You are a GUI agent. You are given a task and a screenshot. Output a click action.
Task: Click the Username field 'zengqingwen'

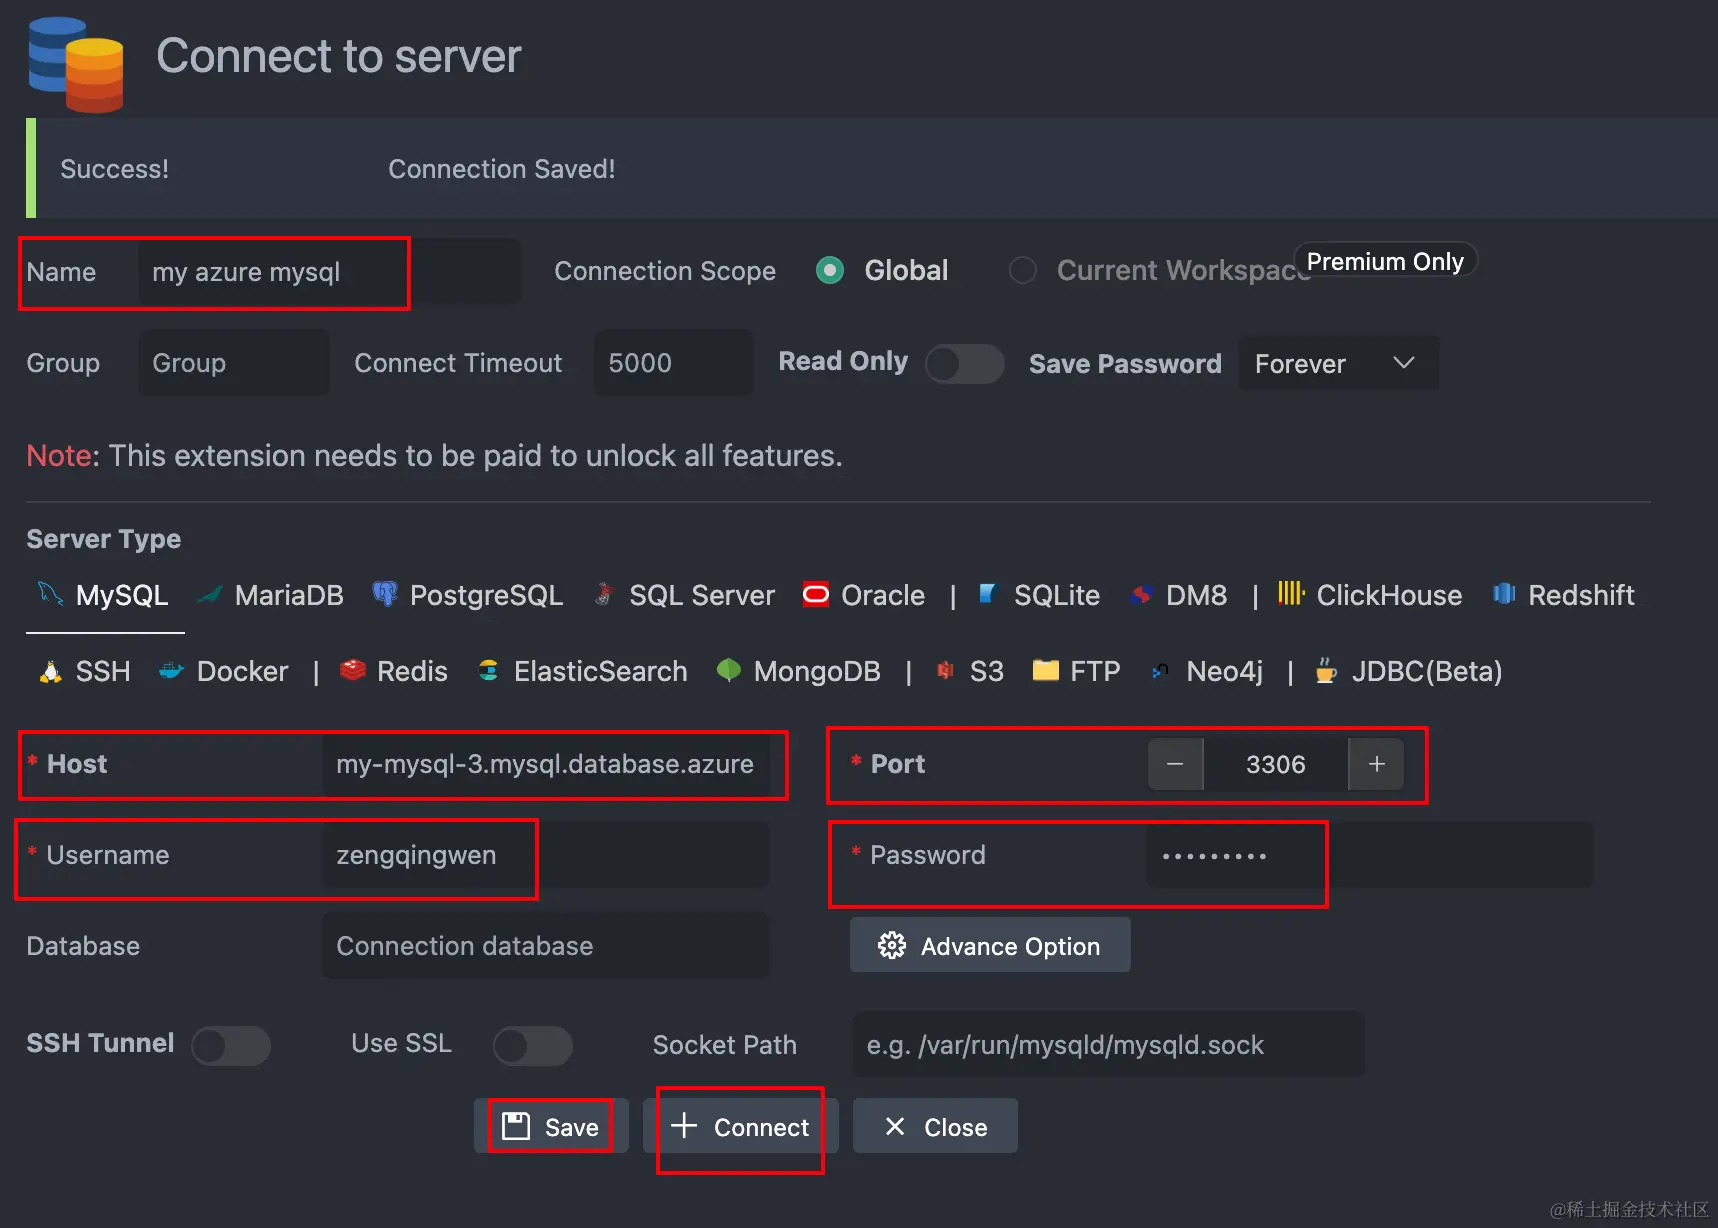[x=545, y=855]
